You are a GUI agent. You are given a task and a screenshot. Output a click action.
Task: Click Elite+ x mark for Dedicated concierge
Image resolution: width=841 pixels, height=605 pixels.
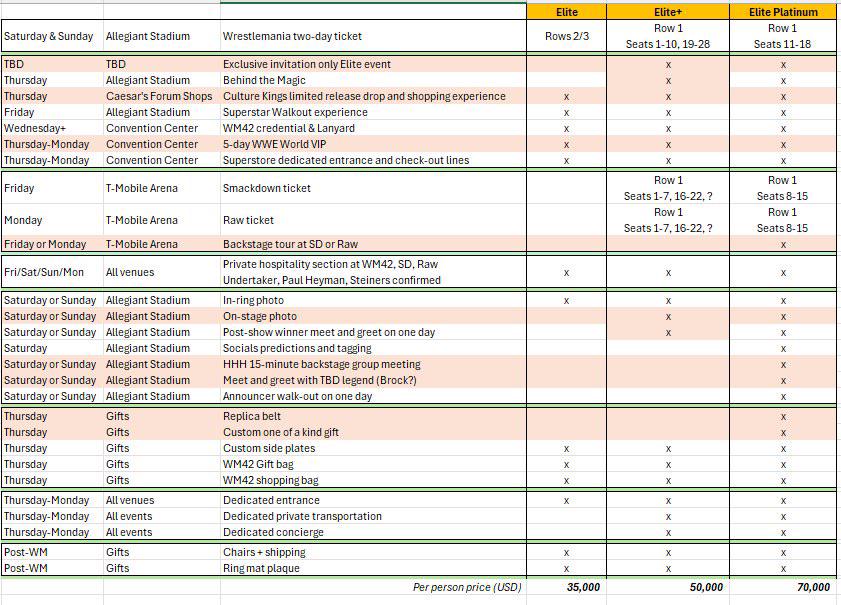tap(668, 533)
